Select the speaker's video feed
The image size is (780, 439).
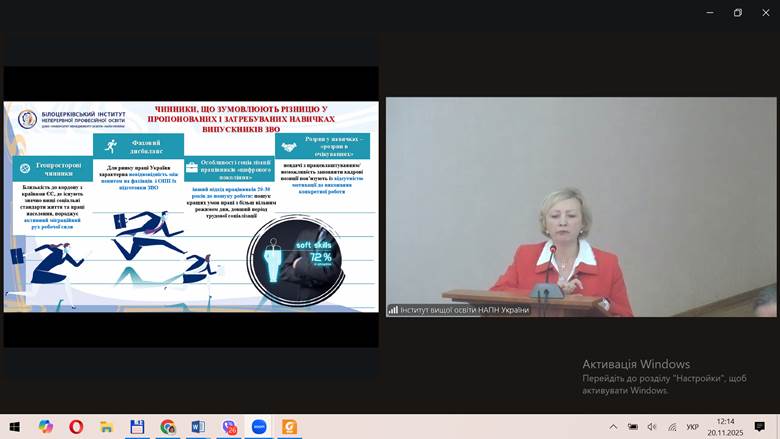tap(581, 206)
